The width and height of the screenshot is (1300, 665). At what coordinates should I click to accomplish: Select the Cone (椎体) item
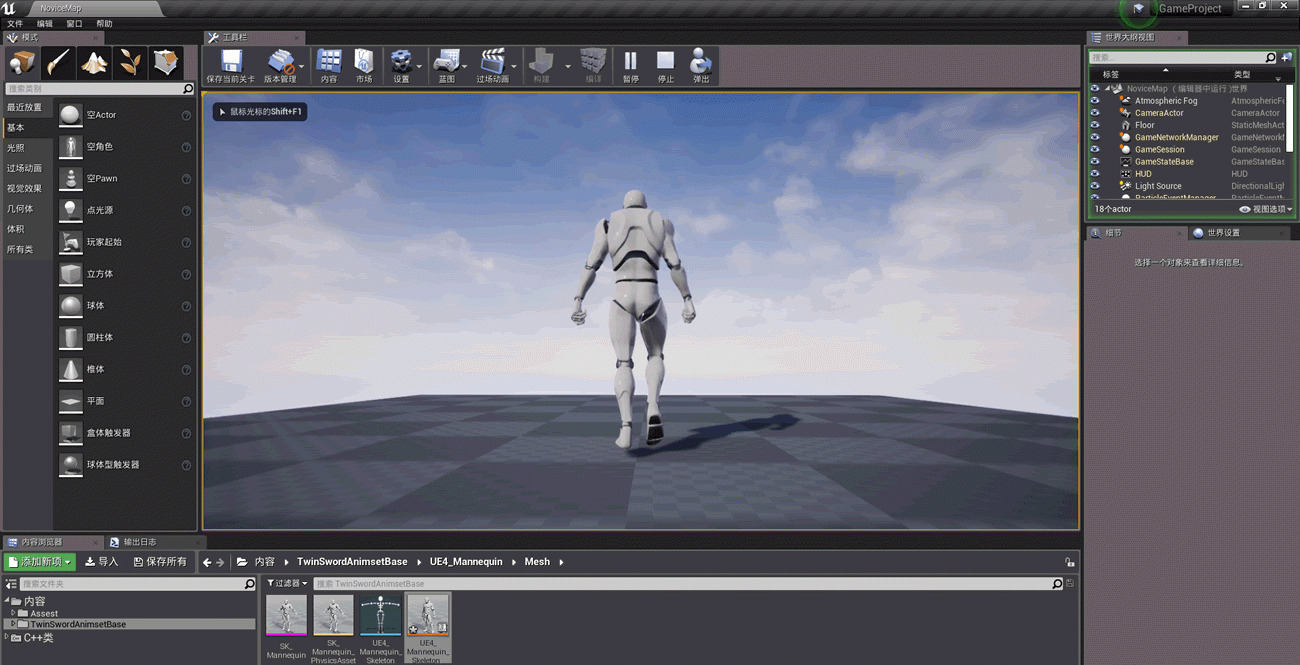point(125,369)
